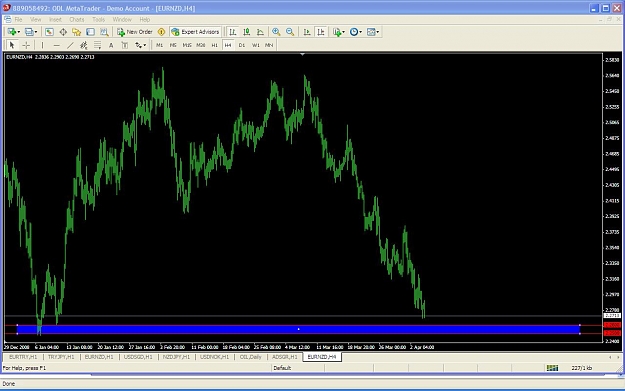625x391 pixels.
Task: Open the Tools menu
Action: [98, 19]
